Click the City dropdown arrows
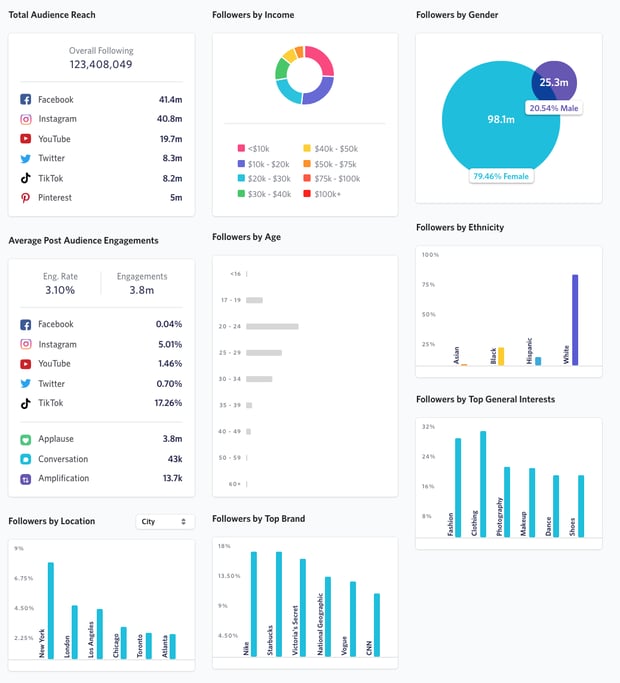This screenshot has width=620, height=683. pyautogui.click(x=183, y=521)
